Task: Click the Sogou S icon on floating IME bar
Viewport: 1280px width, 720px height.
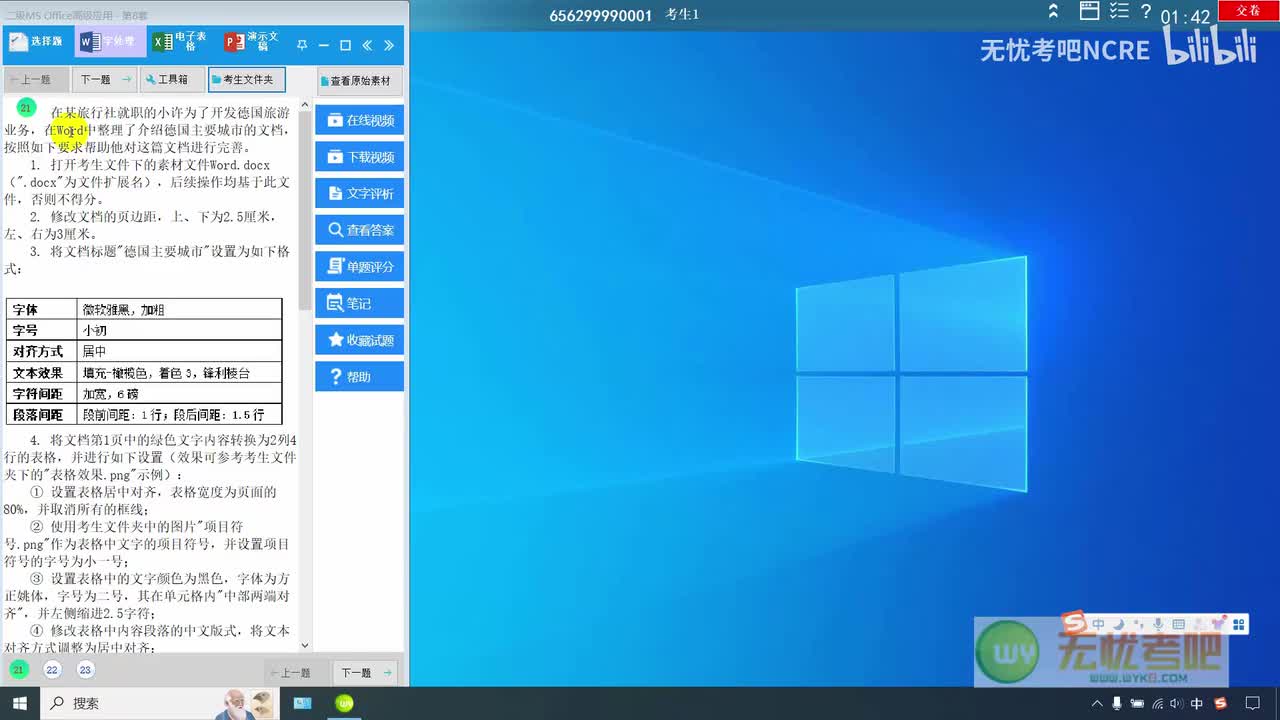Action: (x=1074, y=624)
